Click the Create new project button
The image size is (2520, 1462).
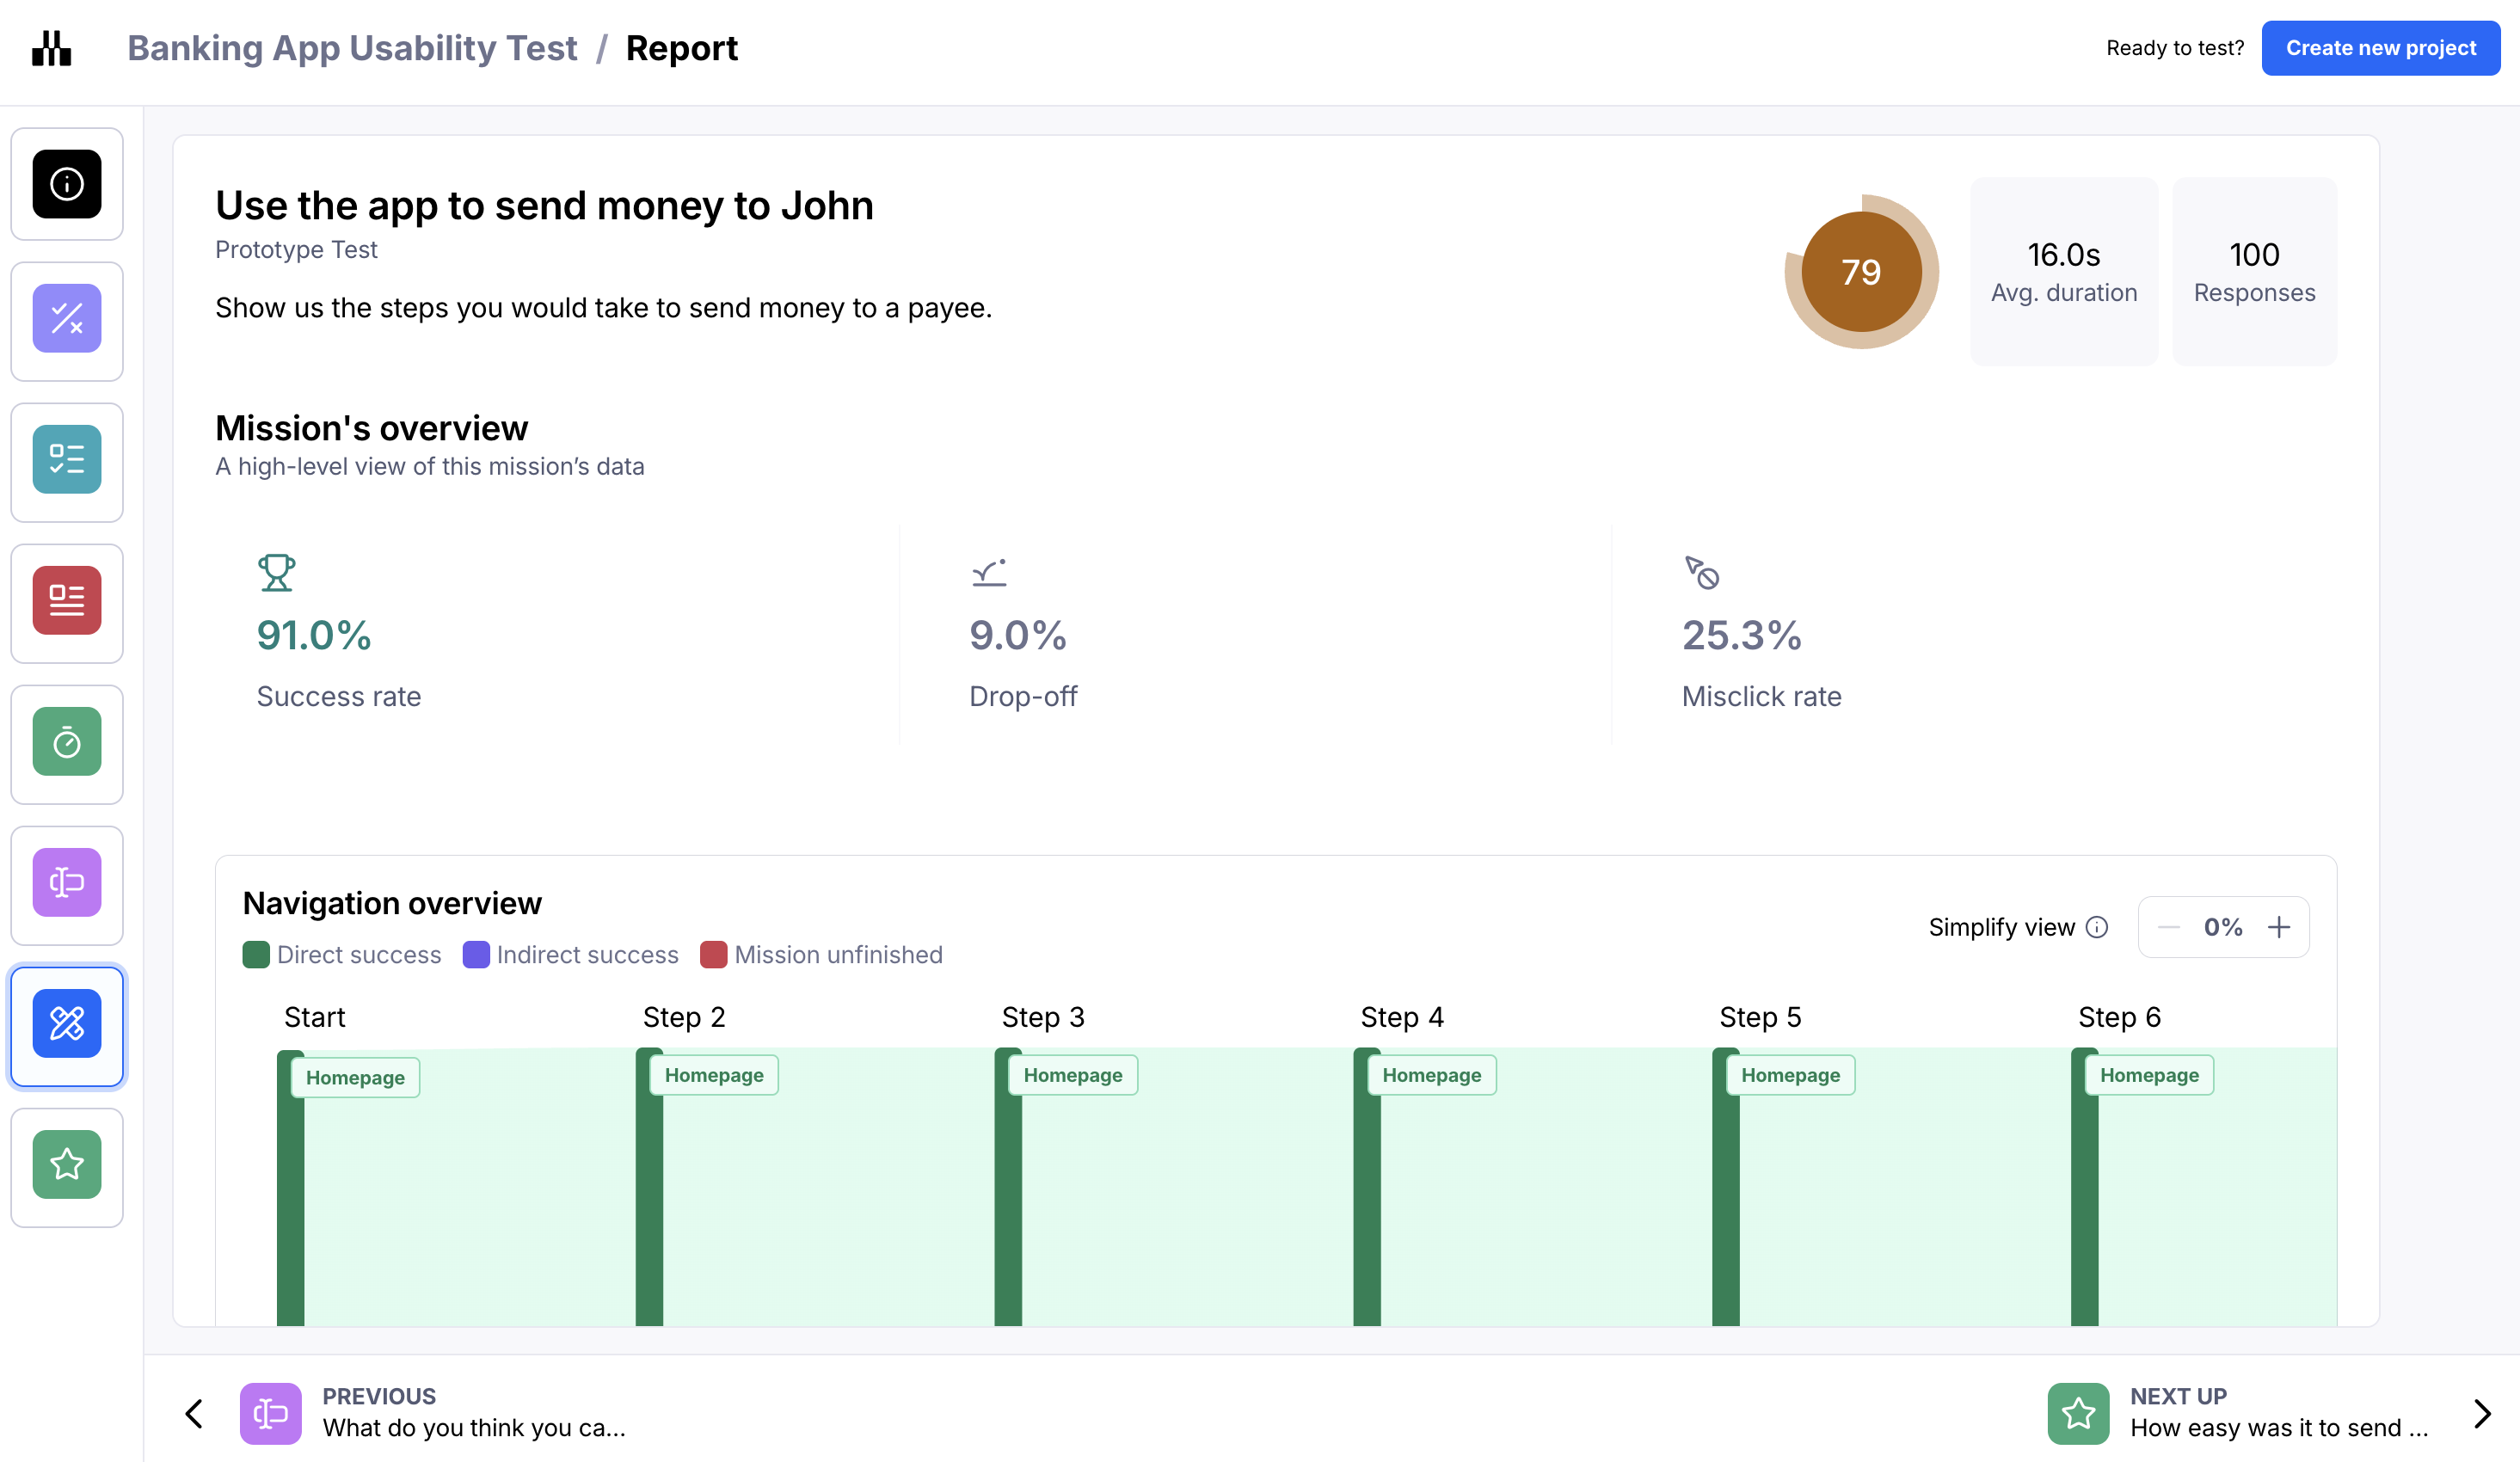(2380, 48)
